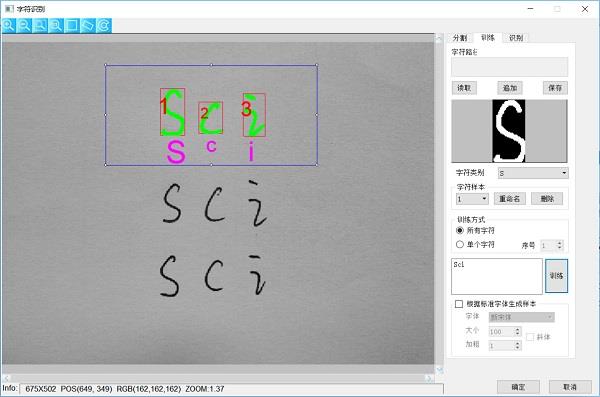Click the 追加 button

(x=510, y=88)
